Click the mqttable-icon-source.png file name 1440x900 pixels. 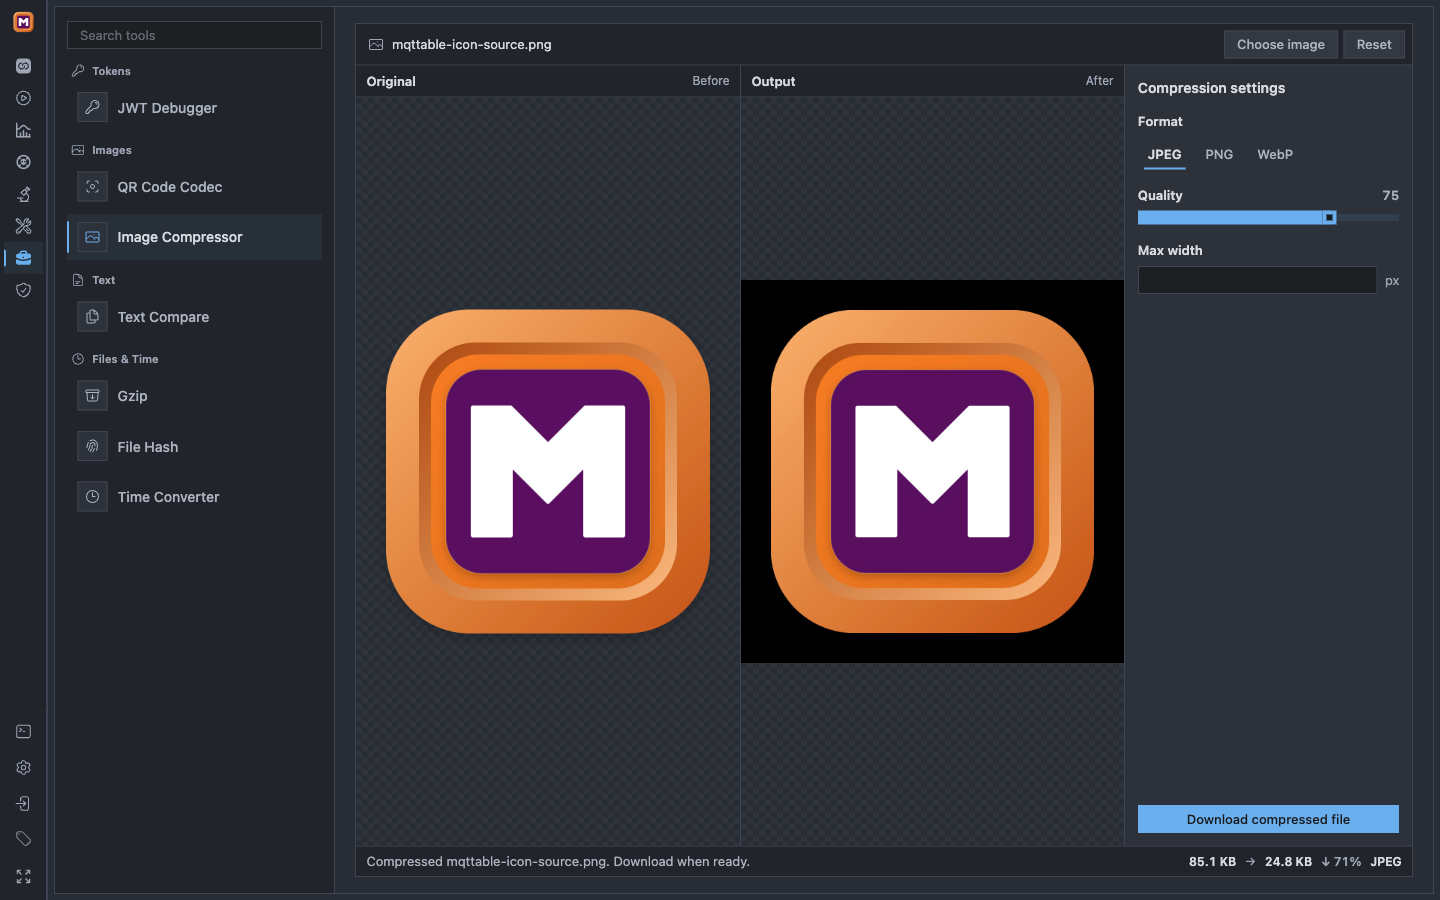(472, 45)
